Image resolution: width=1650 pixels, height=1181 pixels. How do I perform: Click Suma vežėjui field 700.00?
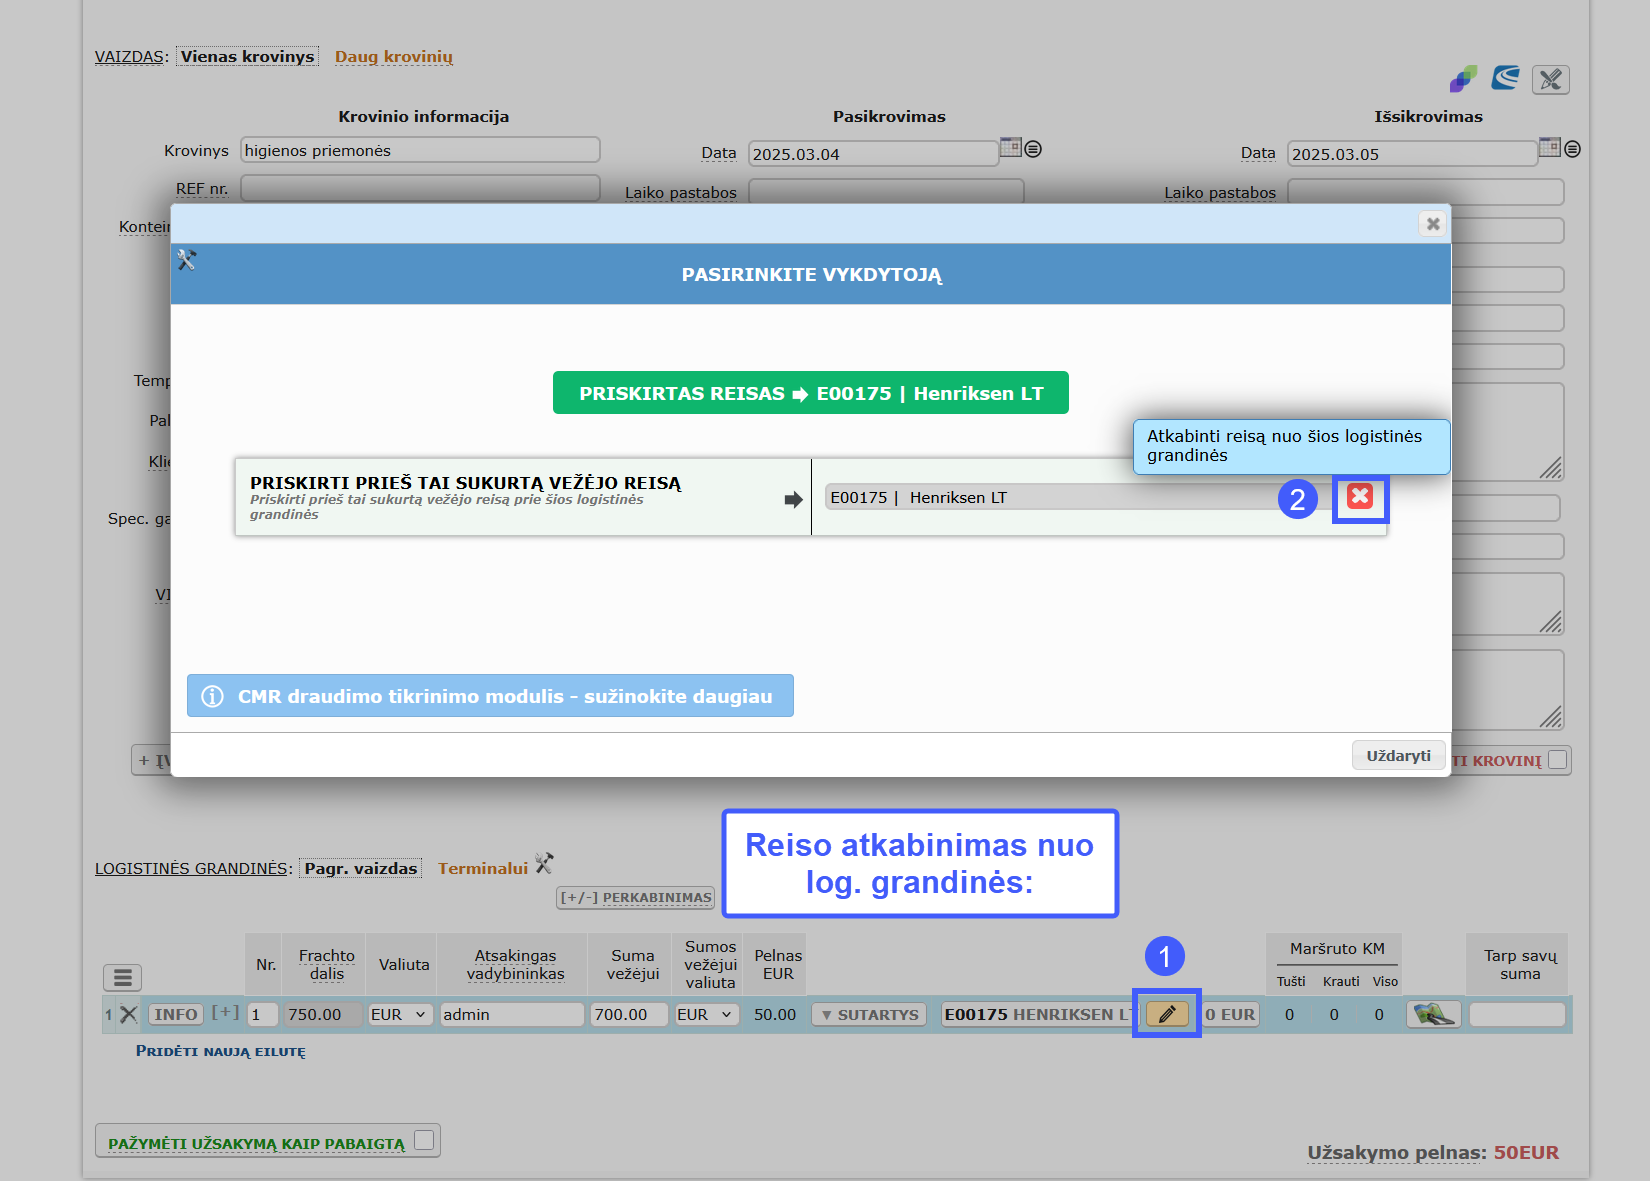(x=629, y=1014)
